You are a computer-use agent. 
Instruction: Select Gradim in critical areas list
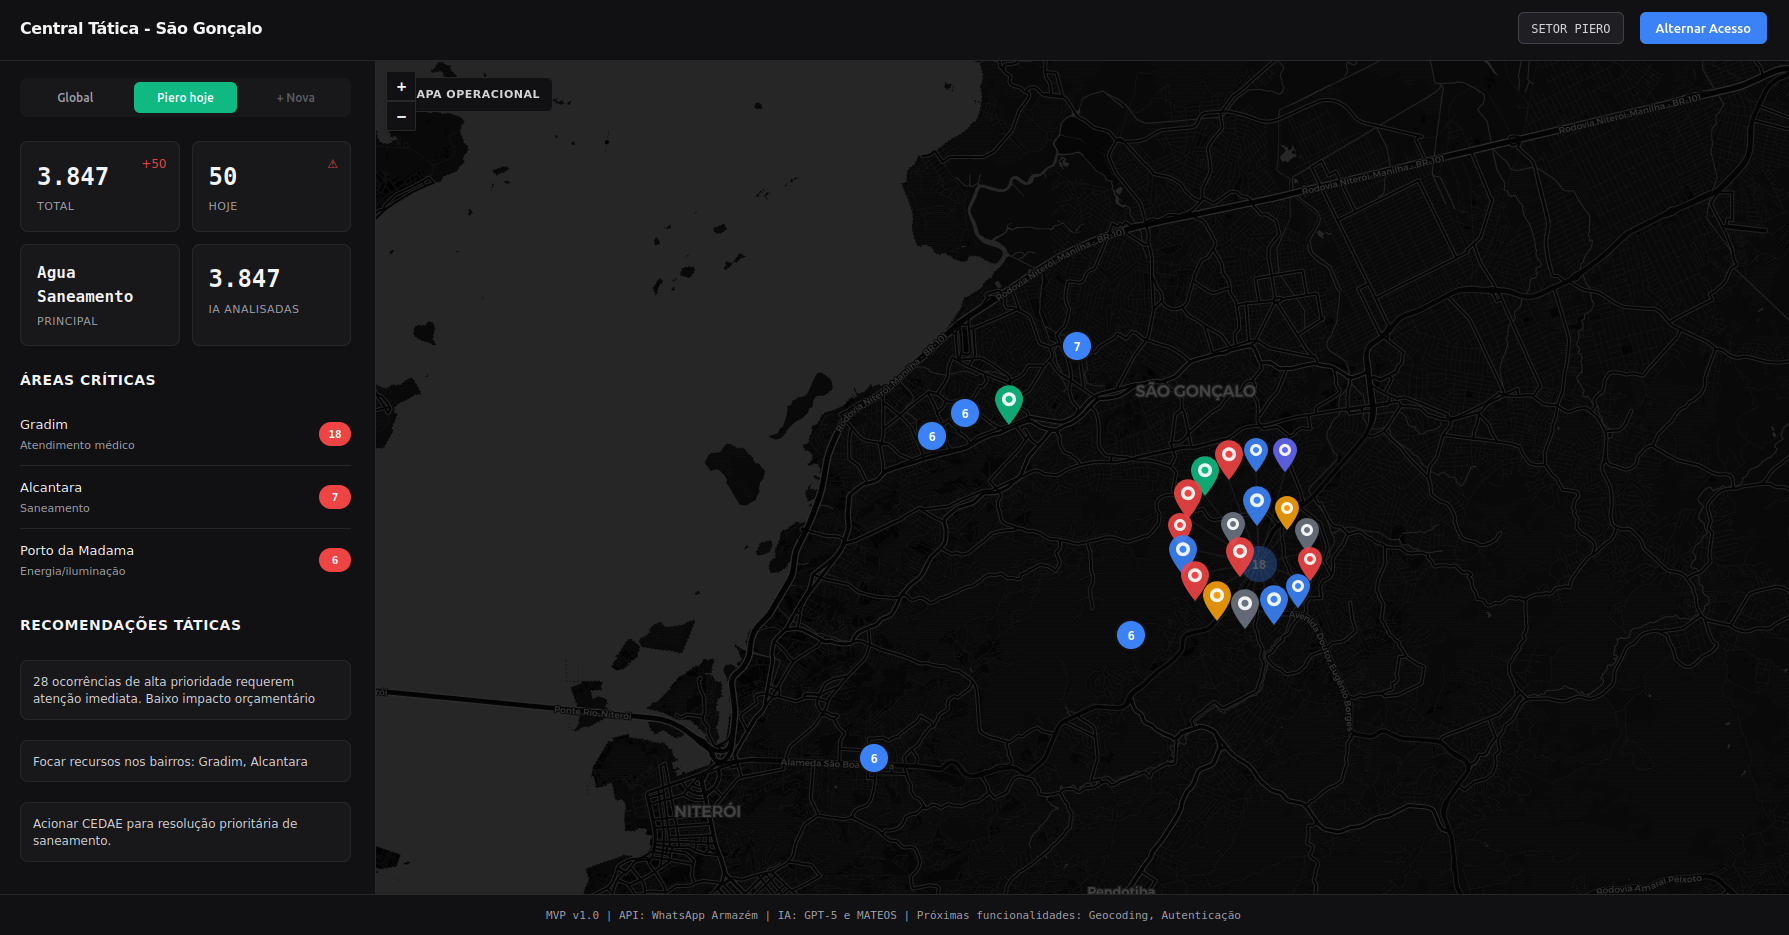click(185, 434)
